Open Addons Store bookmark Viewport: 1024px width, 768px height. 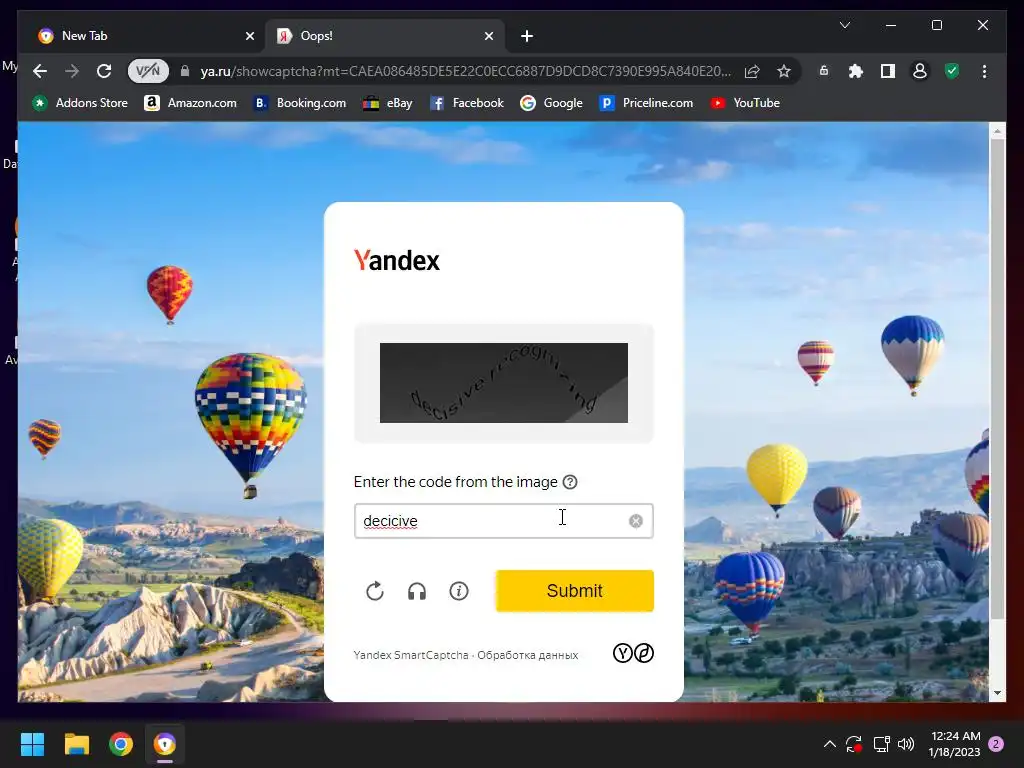point(80,103)
